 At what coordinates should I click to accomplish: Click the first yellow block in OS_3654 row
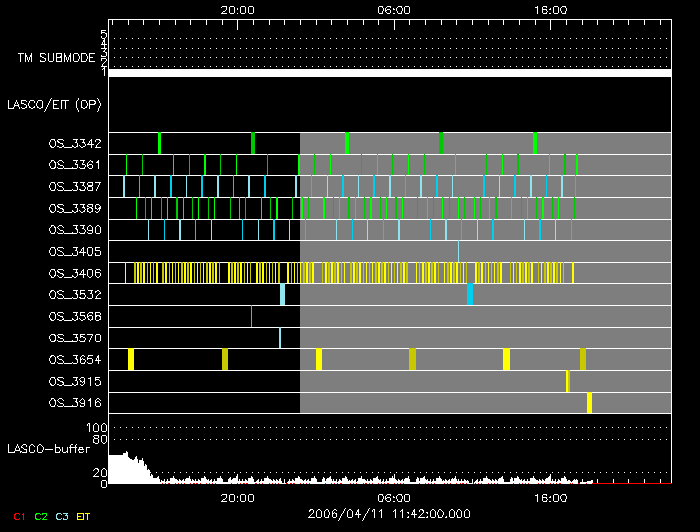pyautogui.click(x=131, y=359)
